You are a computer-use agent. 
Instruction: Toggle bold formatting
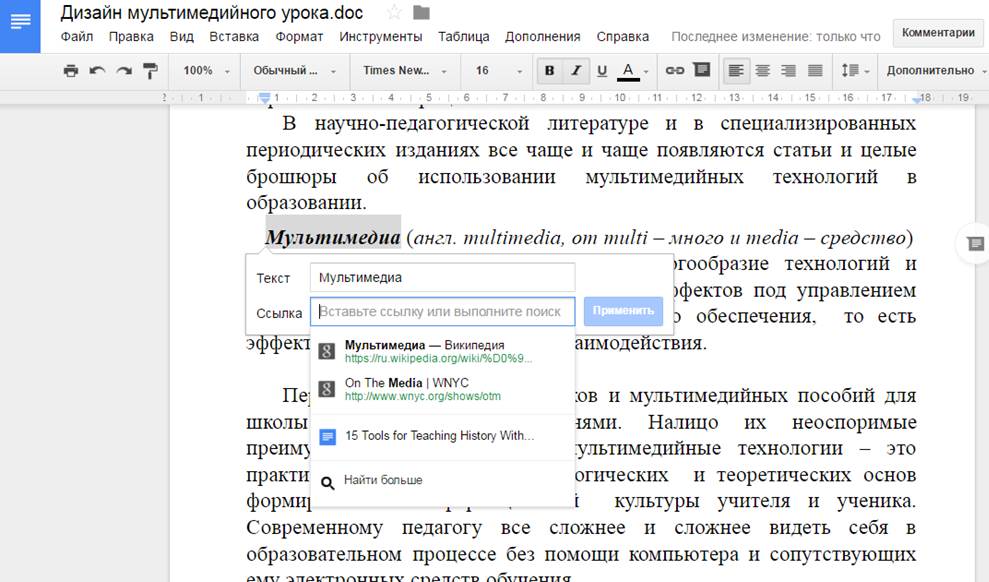[549, 71]
